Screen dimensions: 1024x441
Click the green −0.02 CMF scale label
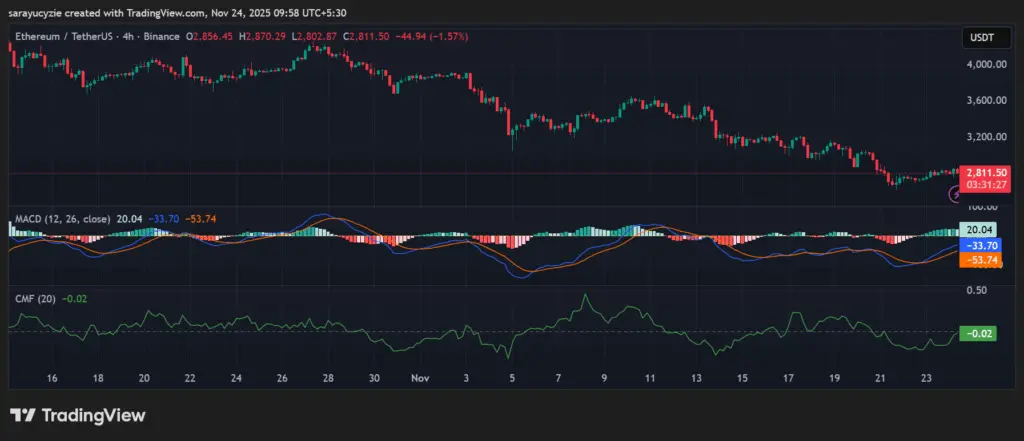pos(978,334)
